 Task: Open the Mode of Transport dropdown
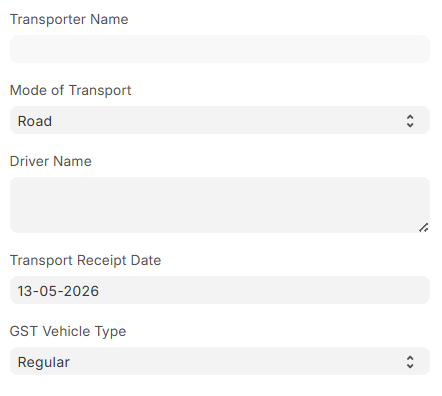point(220,120)
